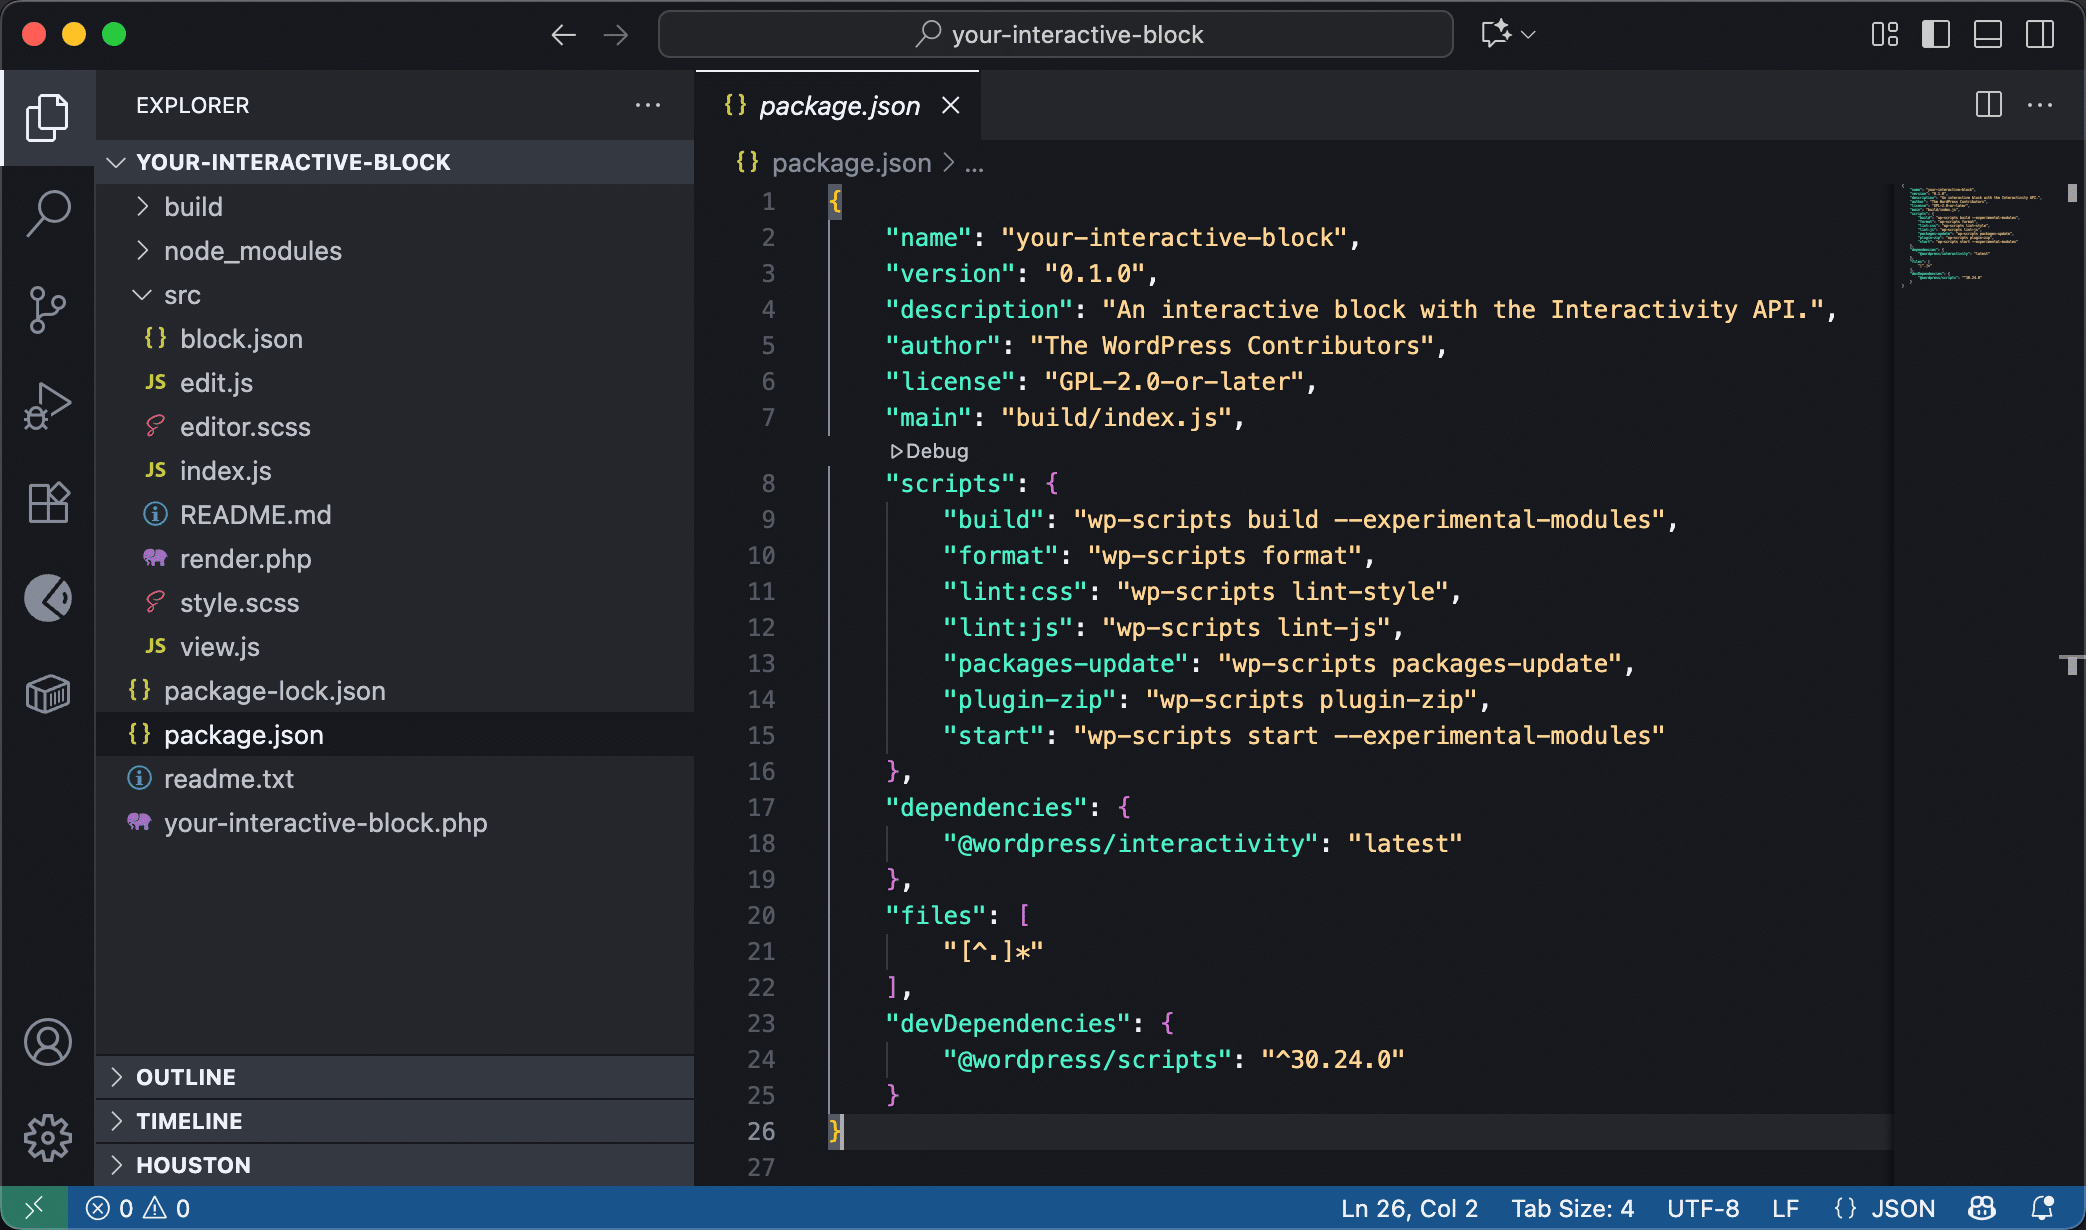Toggle the Primary Side Bar visibility
Image resolution: width=2086 pixels, height=1230 pixels.
[x=1936, y=34]
